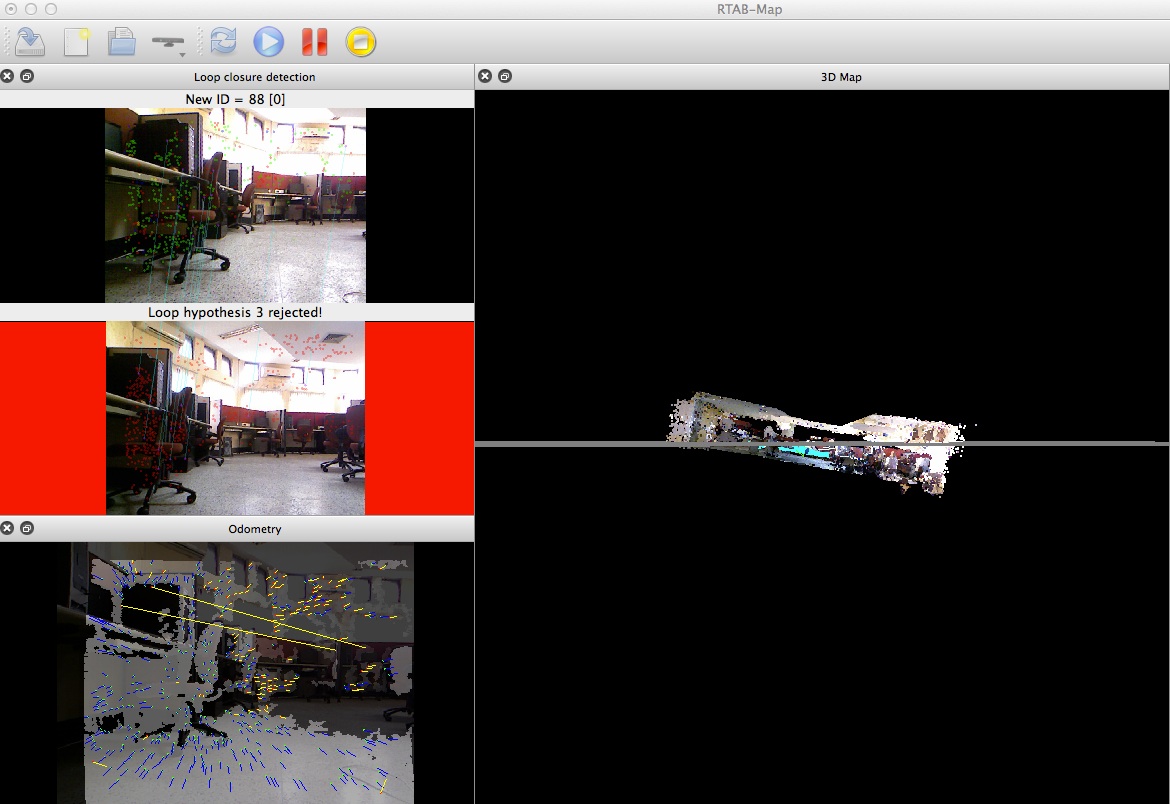Select the Kinect camera source icon
The image size is (1170, 804).
167,39
